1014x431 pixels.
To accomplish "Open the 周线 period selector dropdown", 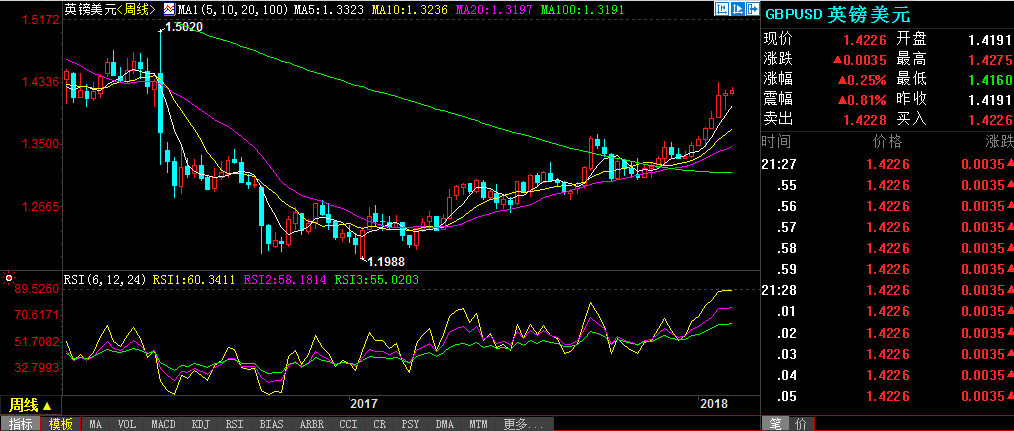I will (x=30, y=405).
